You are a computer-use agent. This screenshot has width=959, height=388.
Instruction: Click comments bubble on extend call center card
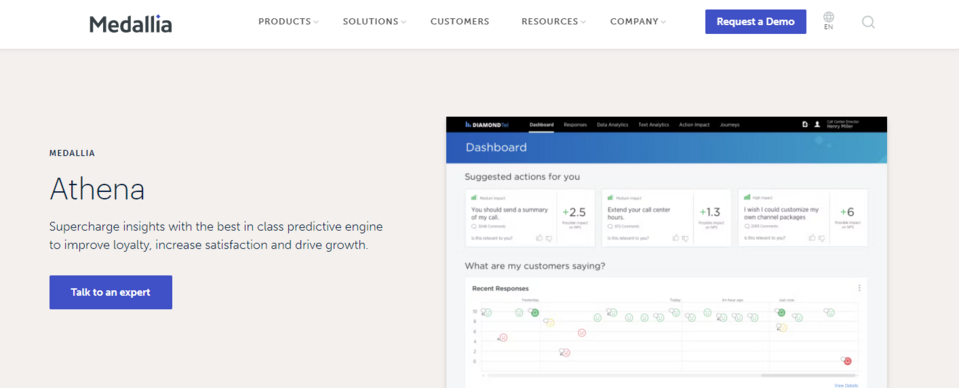[610, 226]
